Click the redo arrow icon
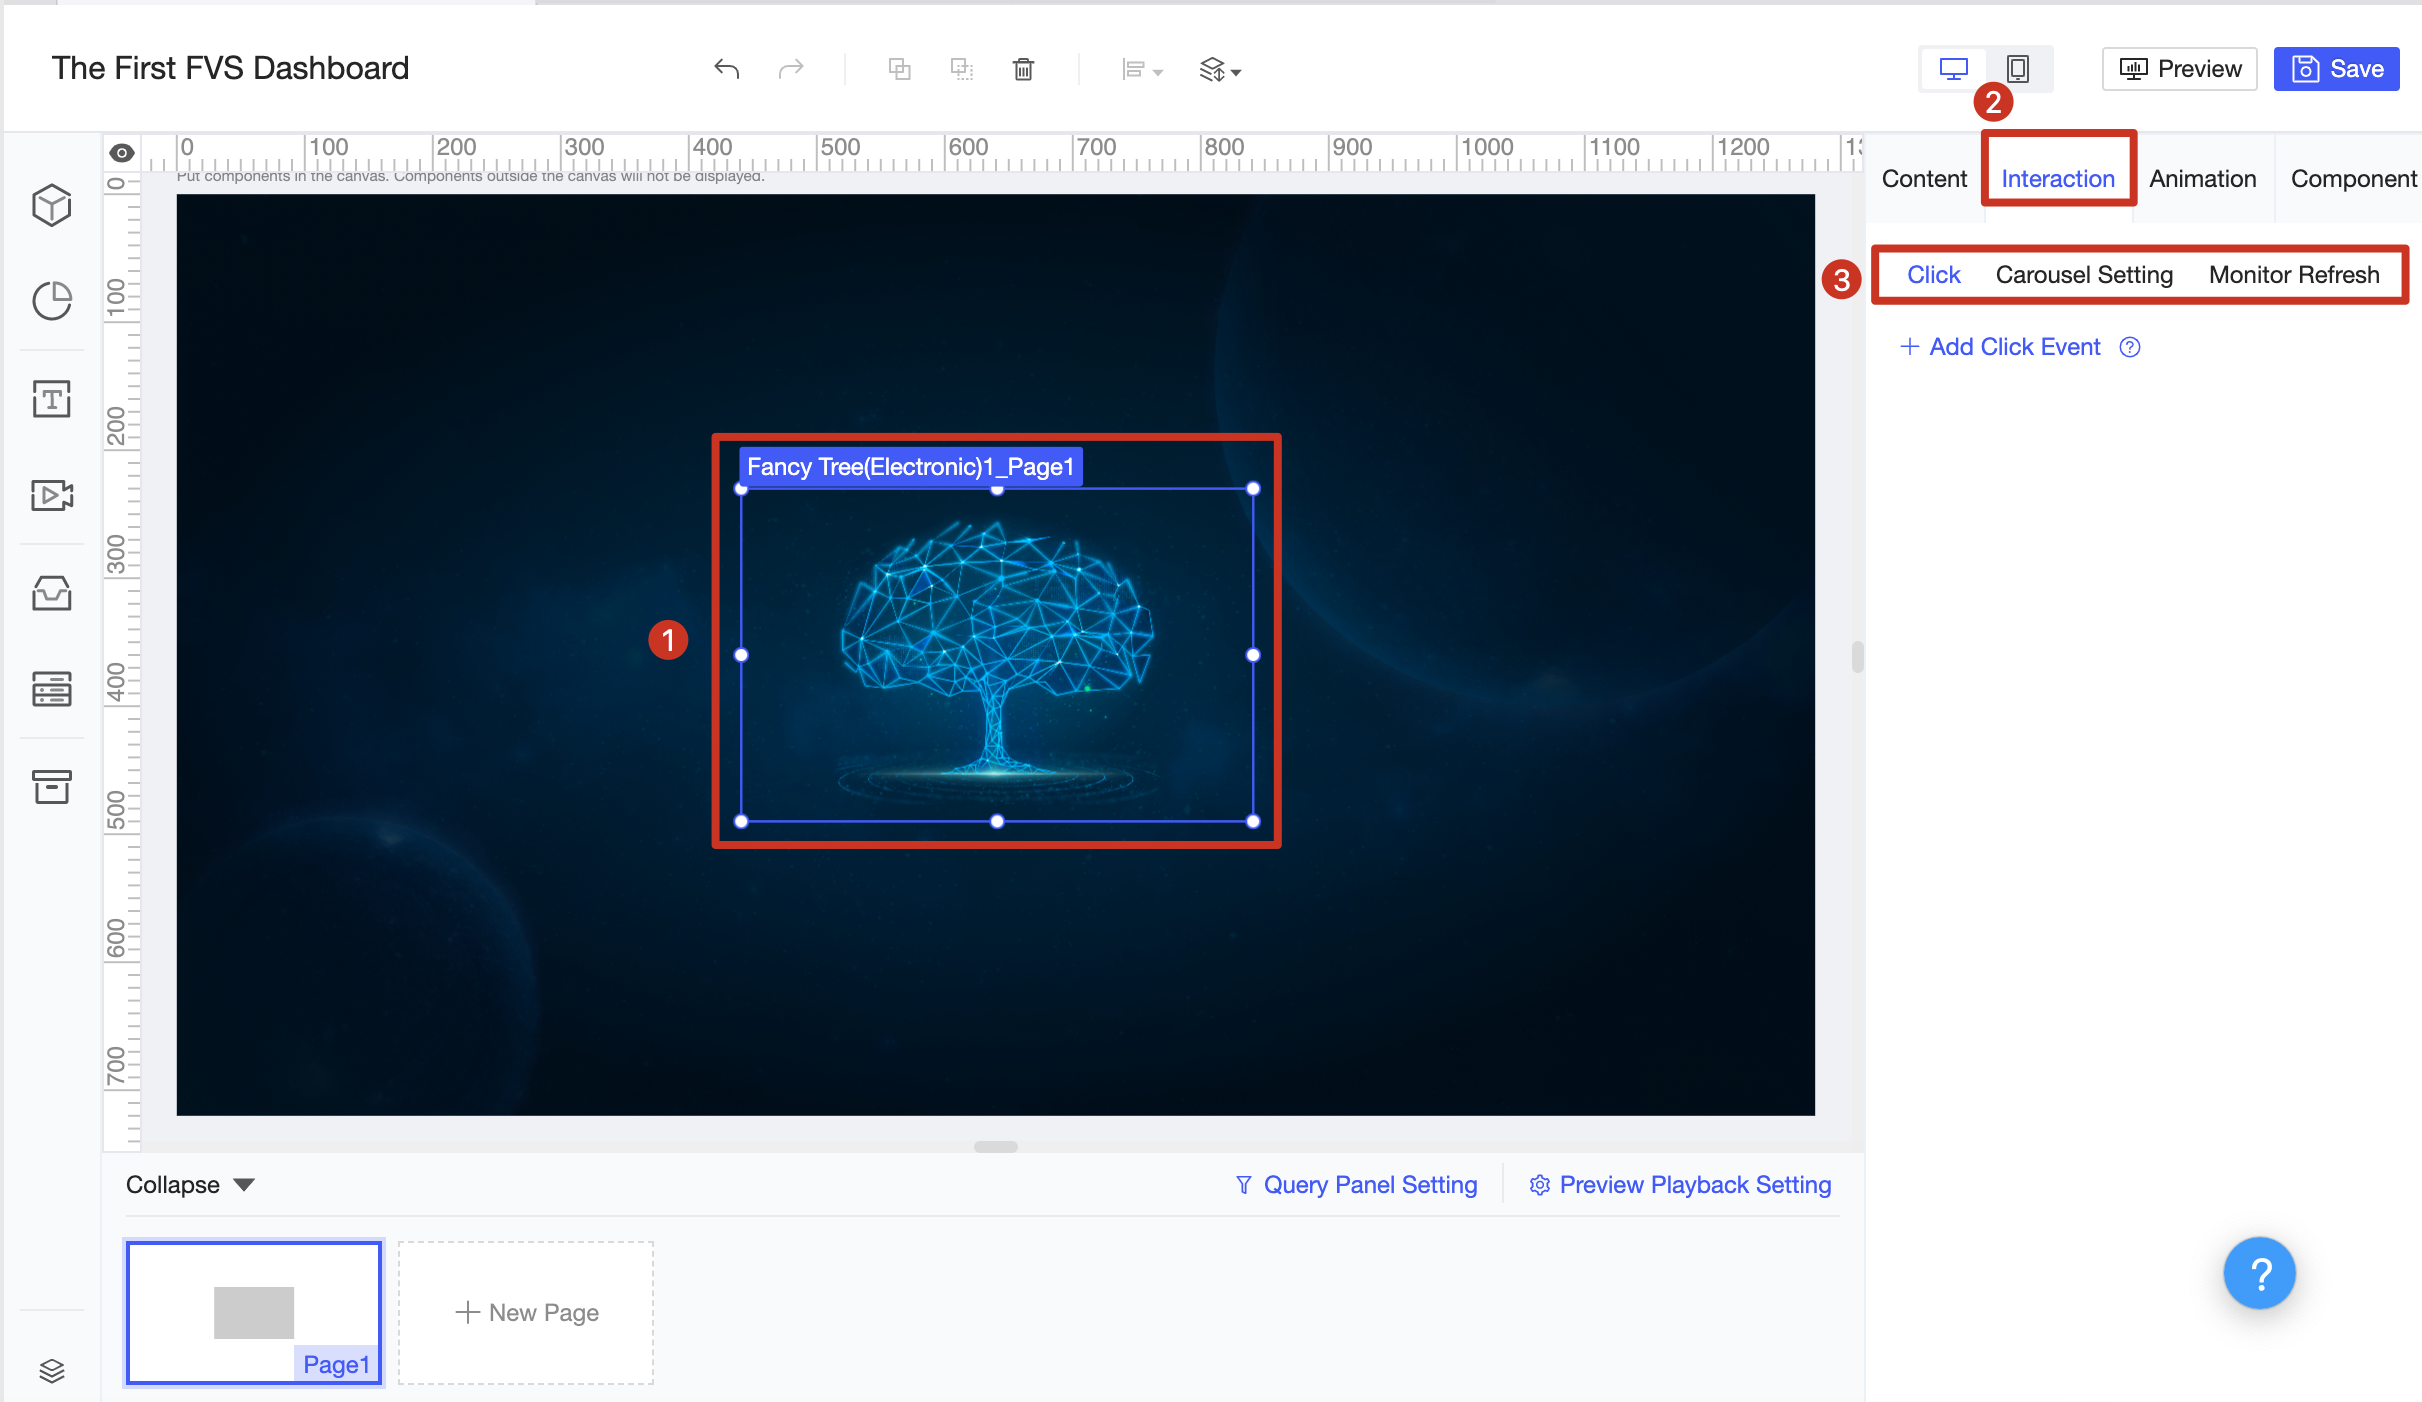This screenshot has height=1402, width=2422. [791, 69]
